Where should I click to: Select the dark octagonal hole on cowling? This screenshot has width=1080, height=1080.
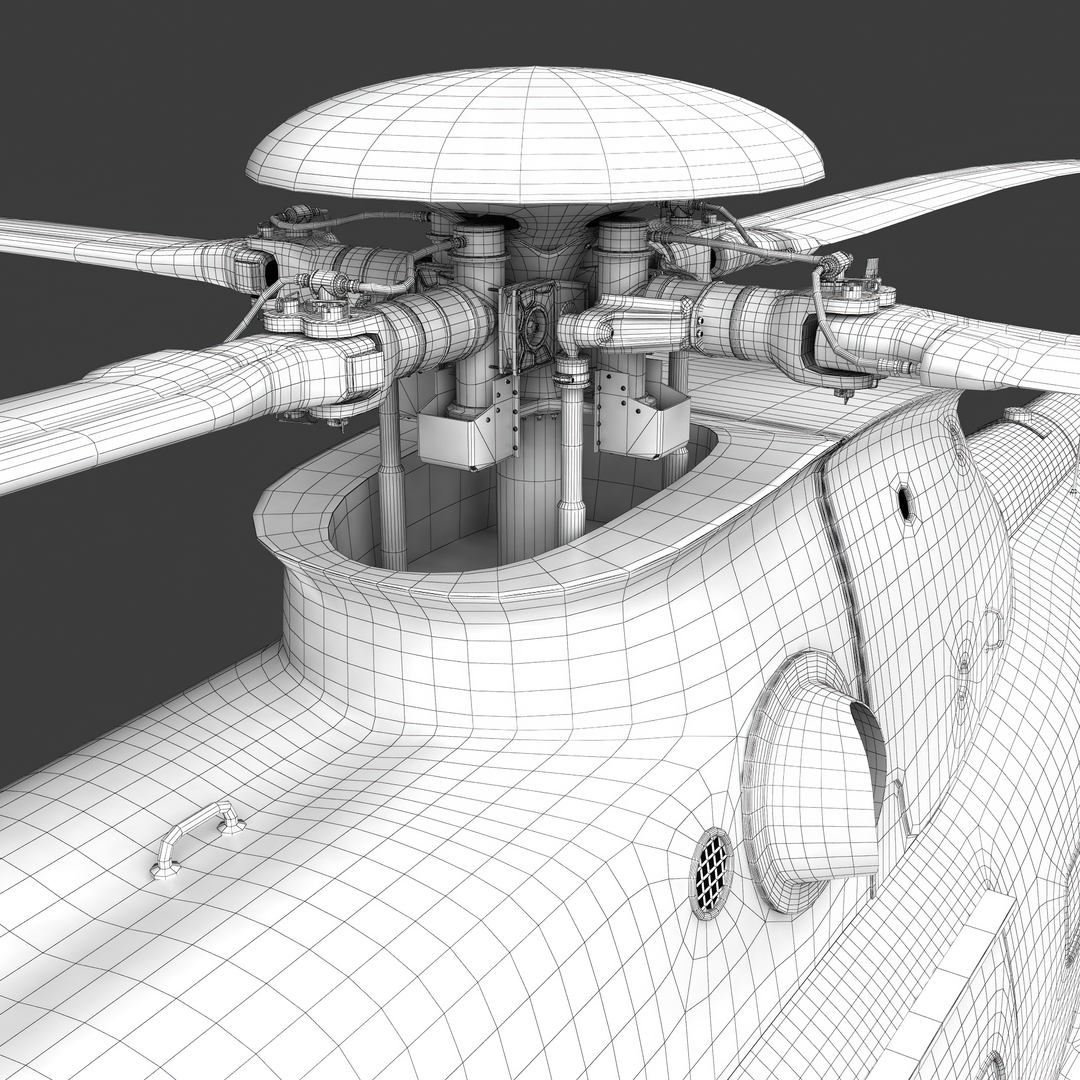906,503
